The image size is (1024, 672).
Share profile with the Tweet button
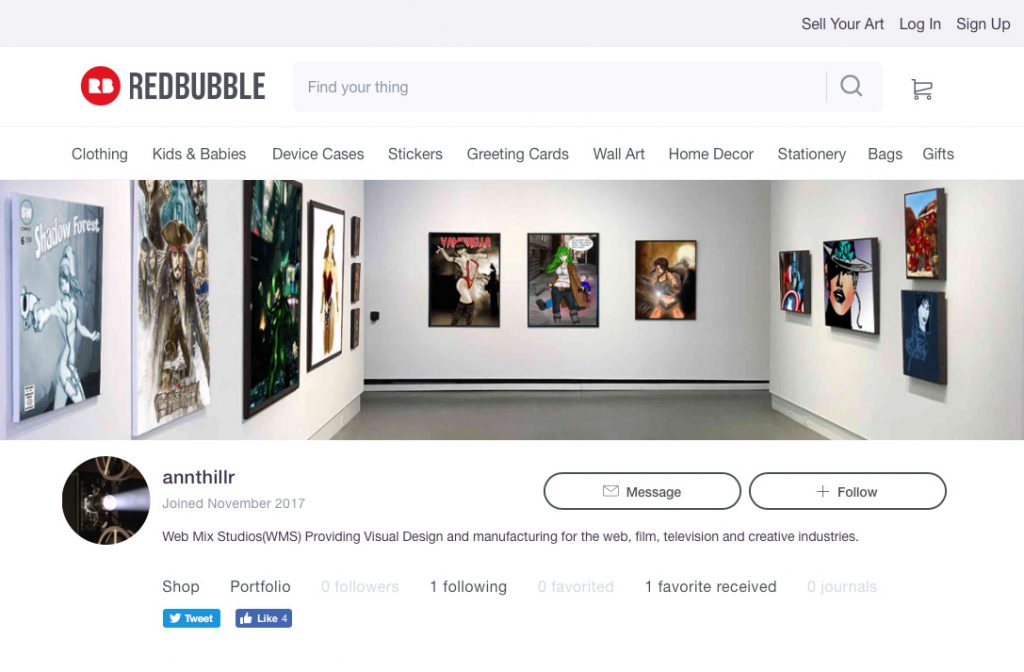pos(191,618)
